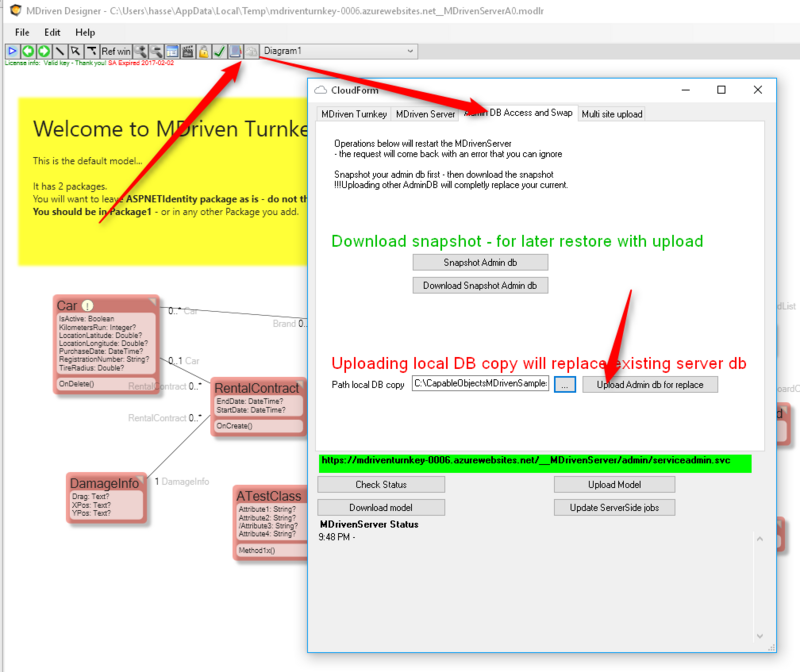
Task: Click the green checkmark validate icon
Action: click(219, 51)
